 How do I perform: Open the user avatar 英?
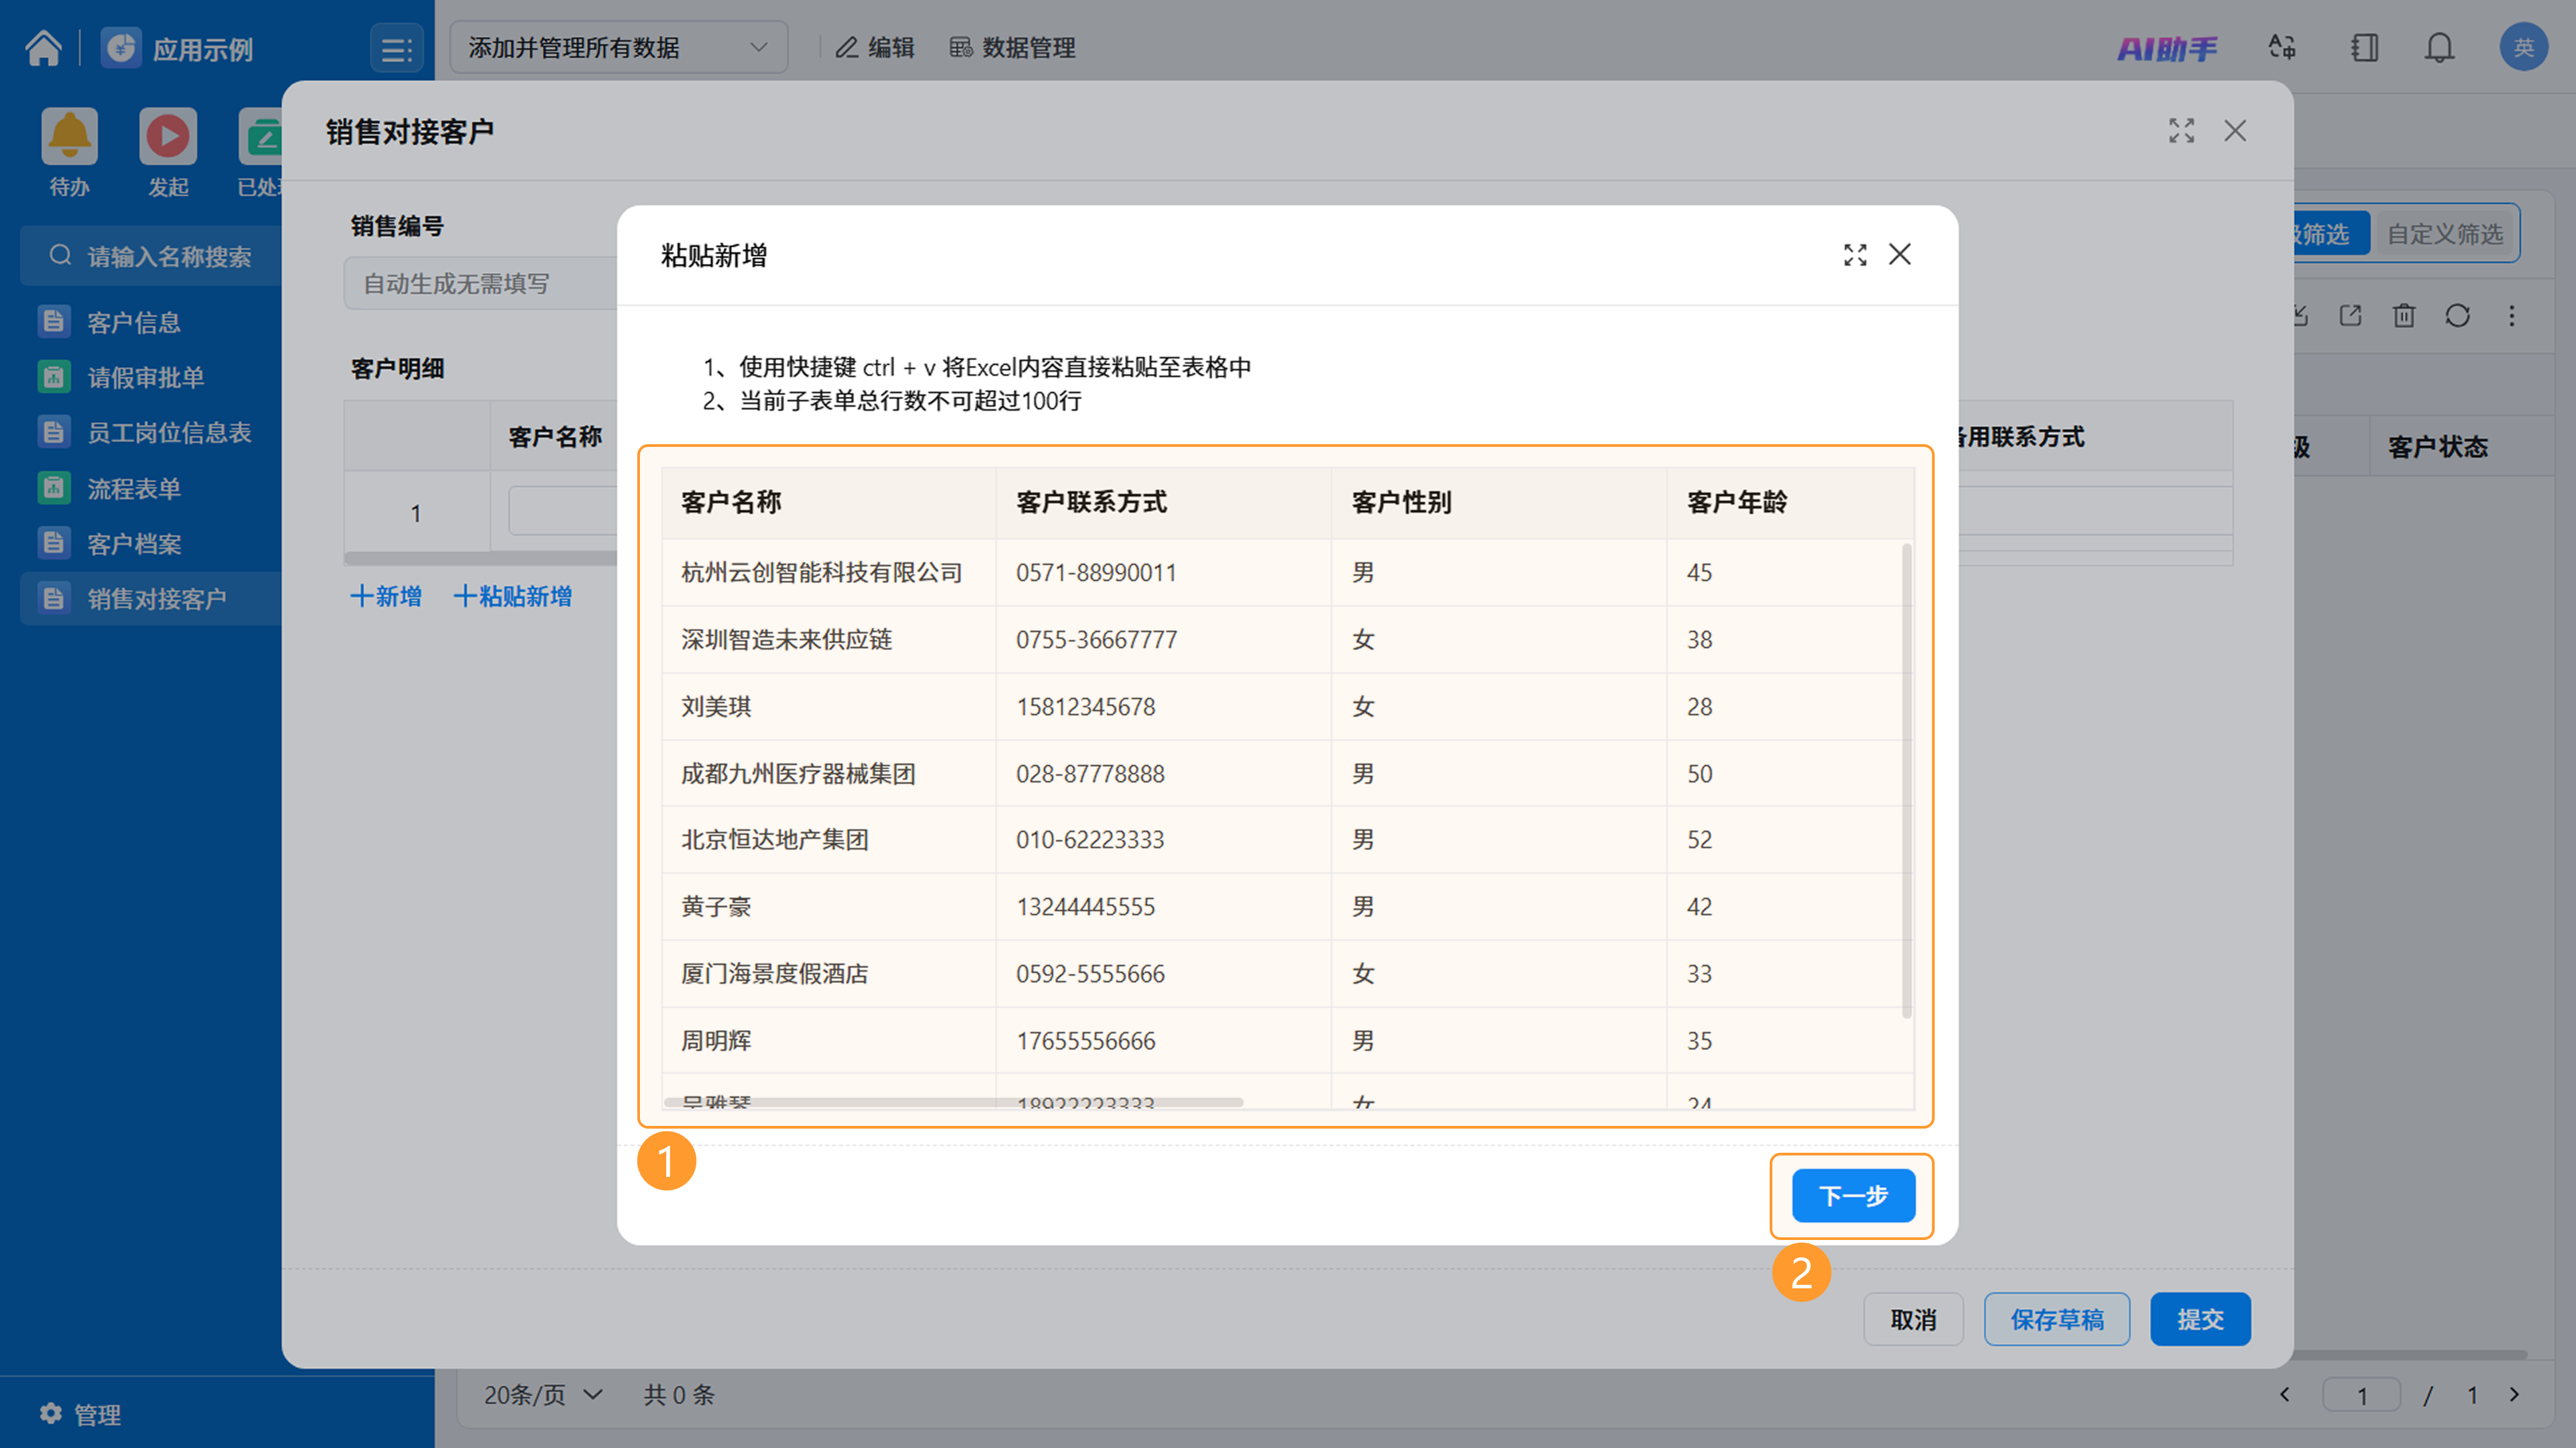tap(2524, 47)
